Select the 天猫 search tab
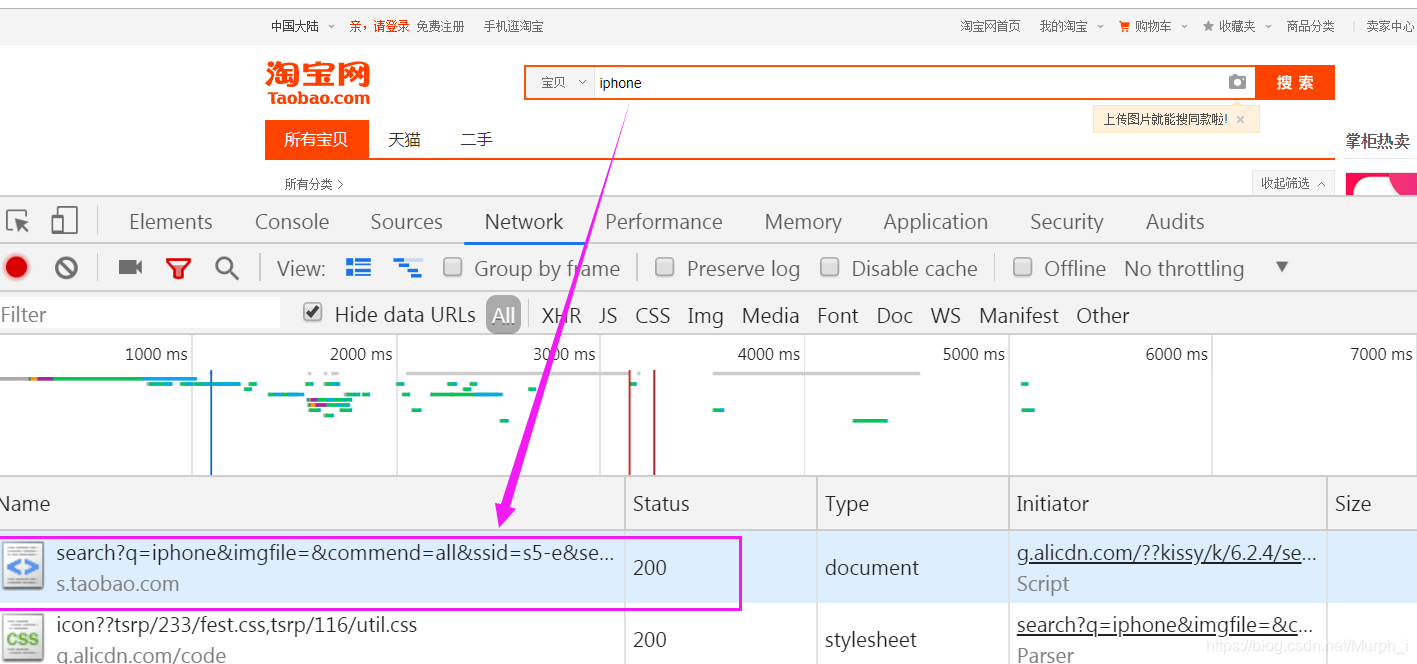This screenshot has height=664, width=1417. 405,139
